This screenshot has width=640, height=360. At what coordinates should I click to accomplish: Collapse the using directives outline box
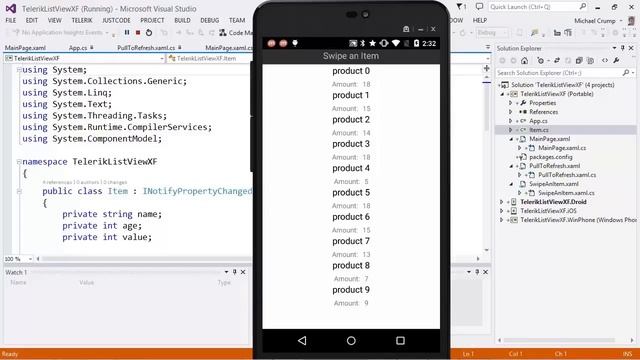(19, 70)
